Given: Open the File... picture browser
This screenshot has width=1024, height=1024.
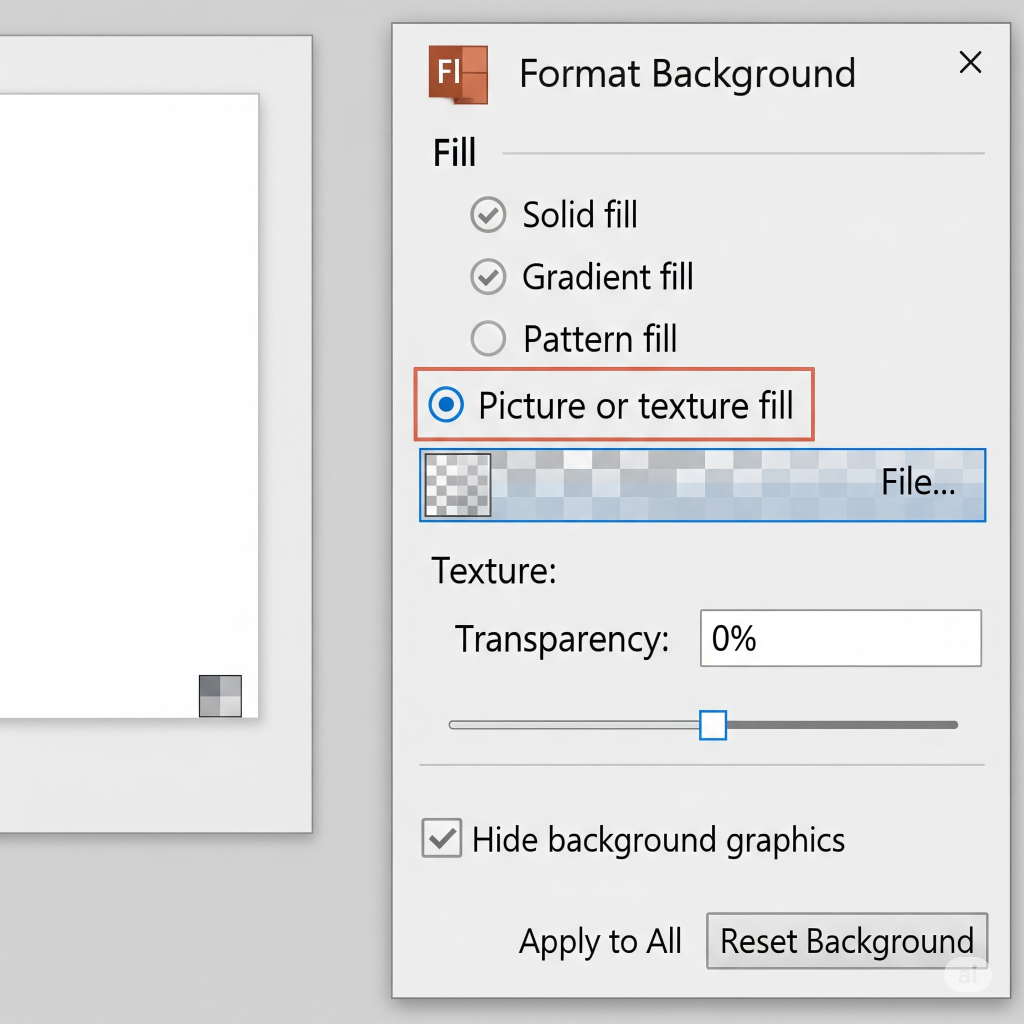Looking at the screenshot, I should tap(917, 484).
